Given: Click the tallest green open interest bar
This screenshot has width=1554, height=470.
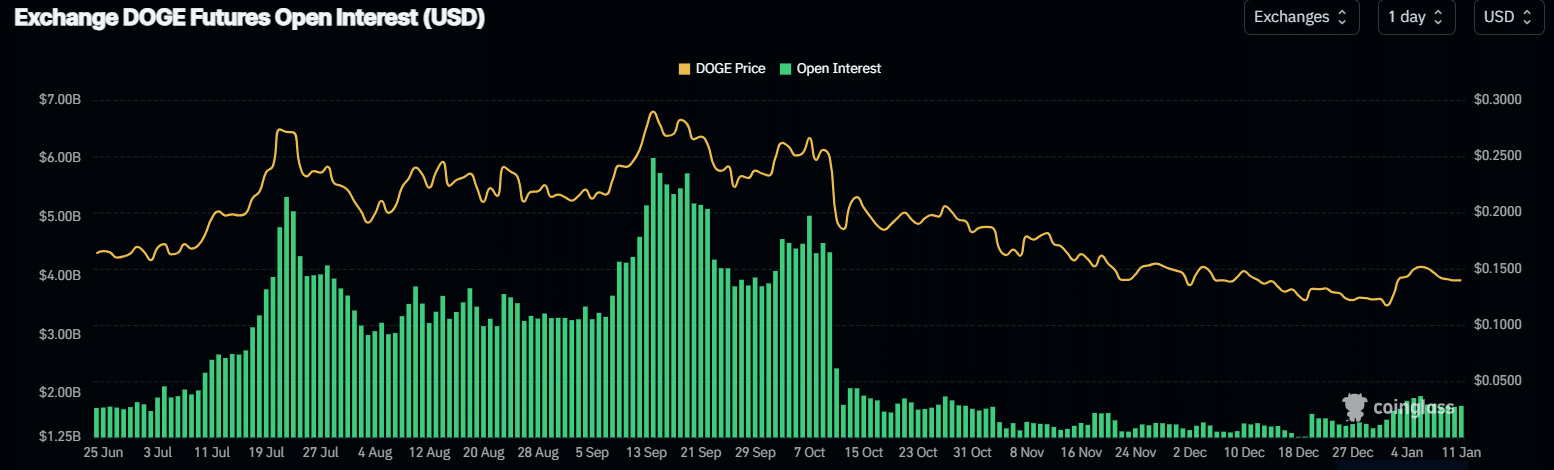Looking at the screenshot, I should click(653, 298).
